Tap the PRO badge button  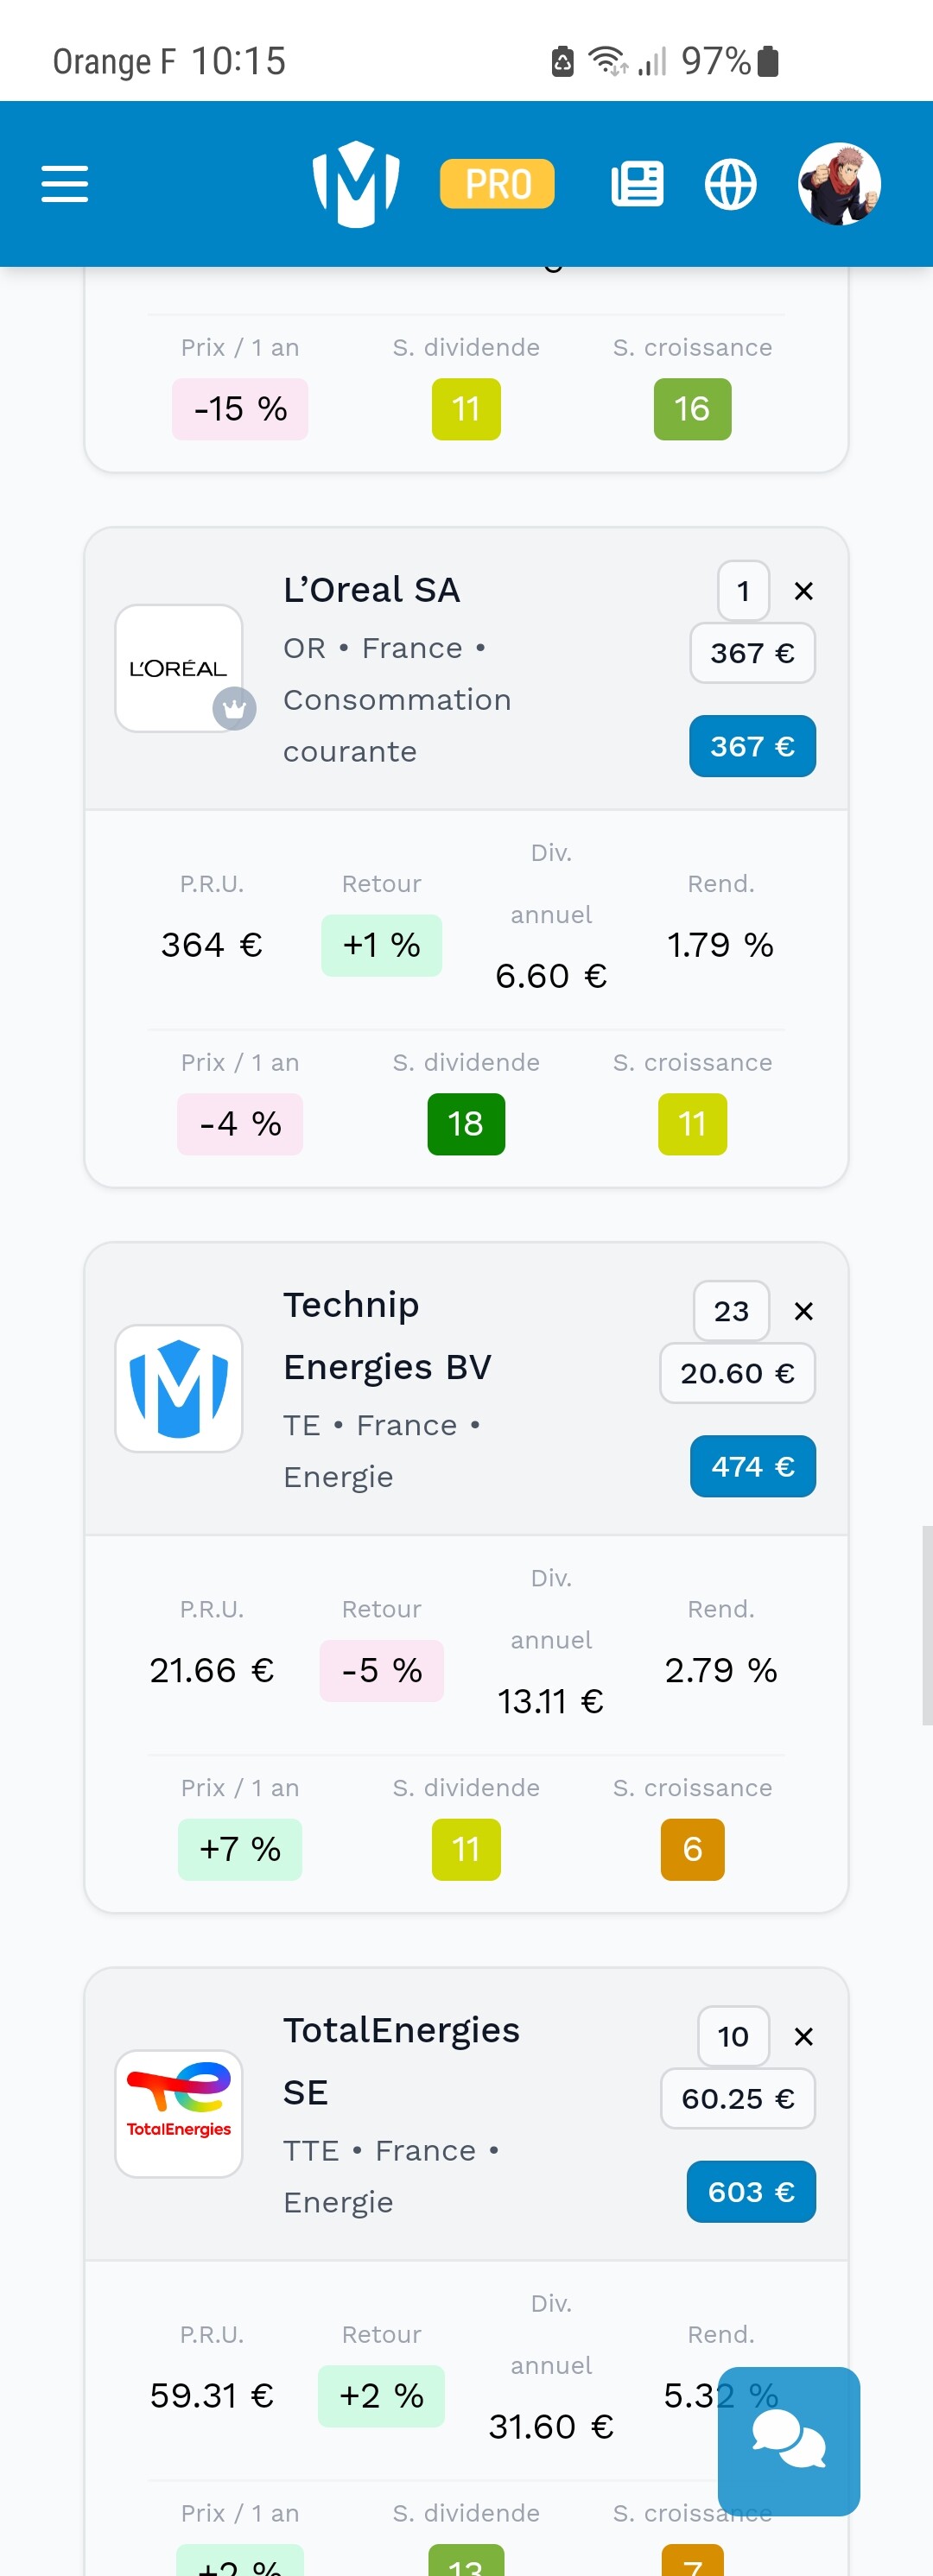pyautogui.click(x=497, y=184)
